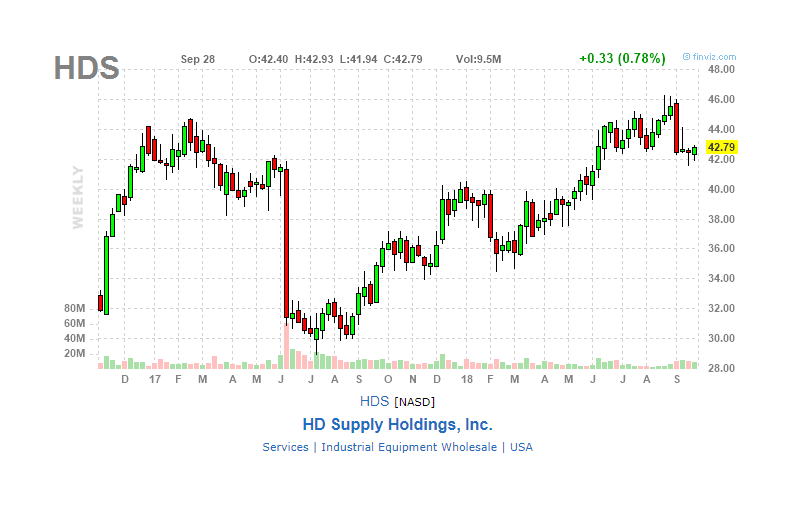The width and height of the screenshot is (796, 506).
Task: Click the 40.00 price axis label
Action: click(x=721, y=189)
